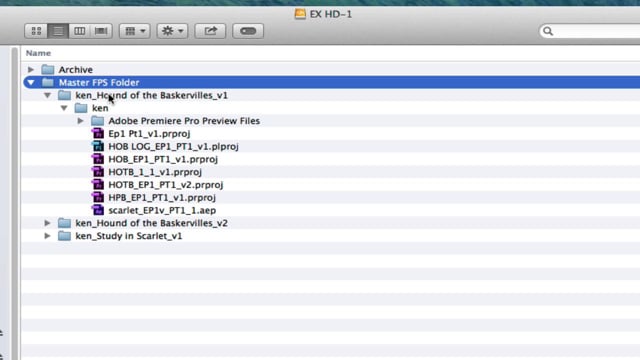Viewport: 640px width, 360px height.
Task: Click the Share toolbar button
Action: 210,31
